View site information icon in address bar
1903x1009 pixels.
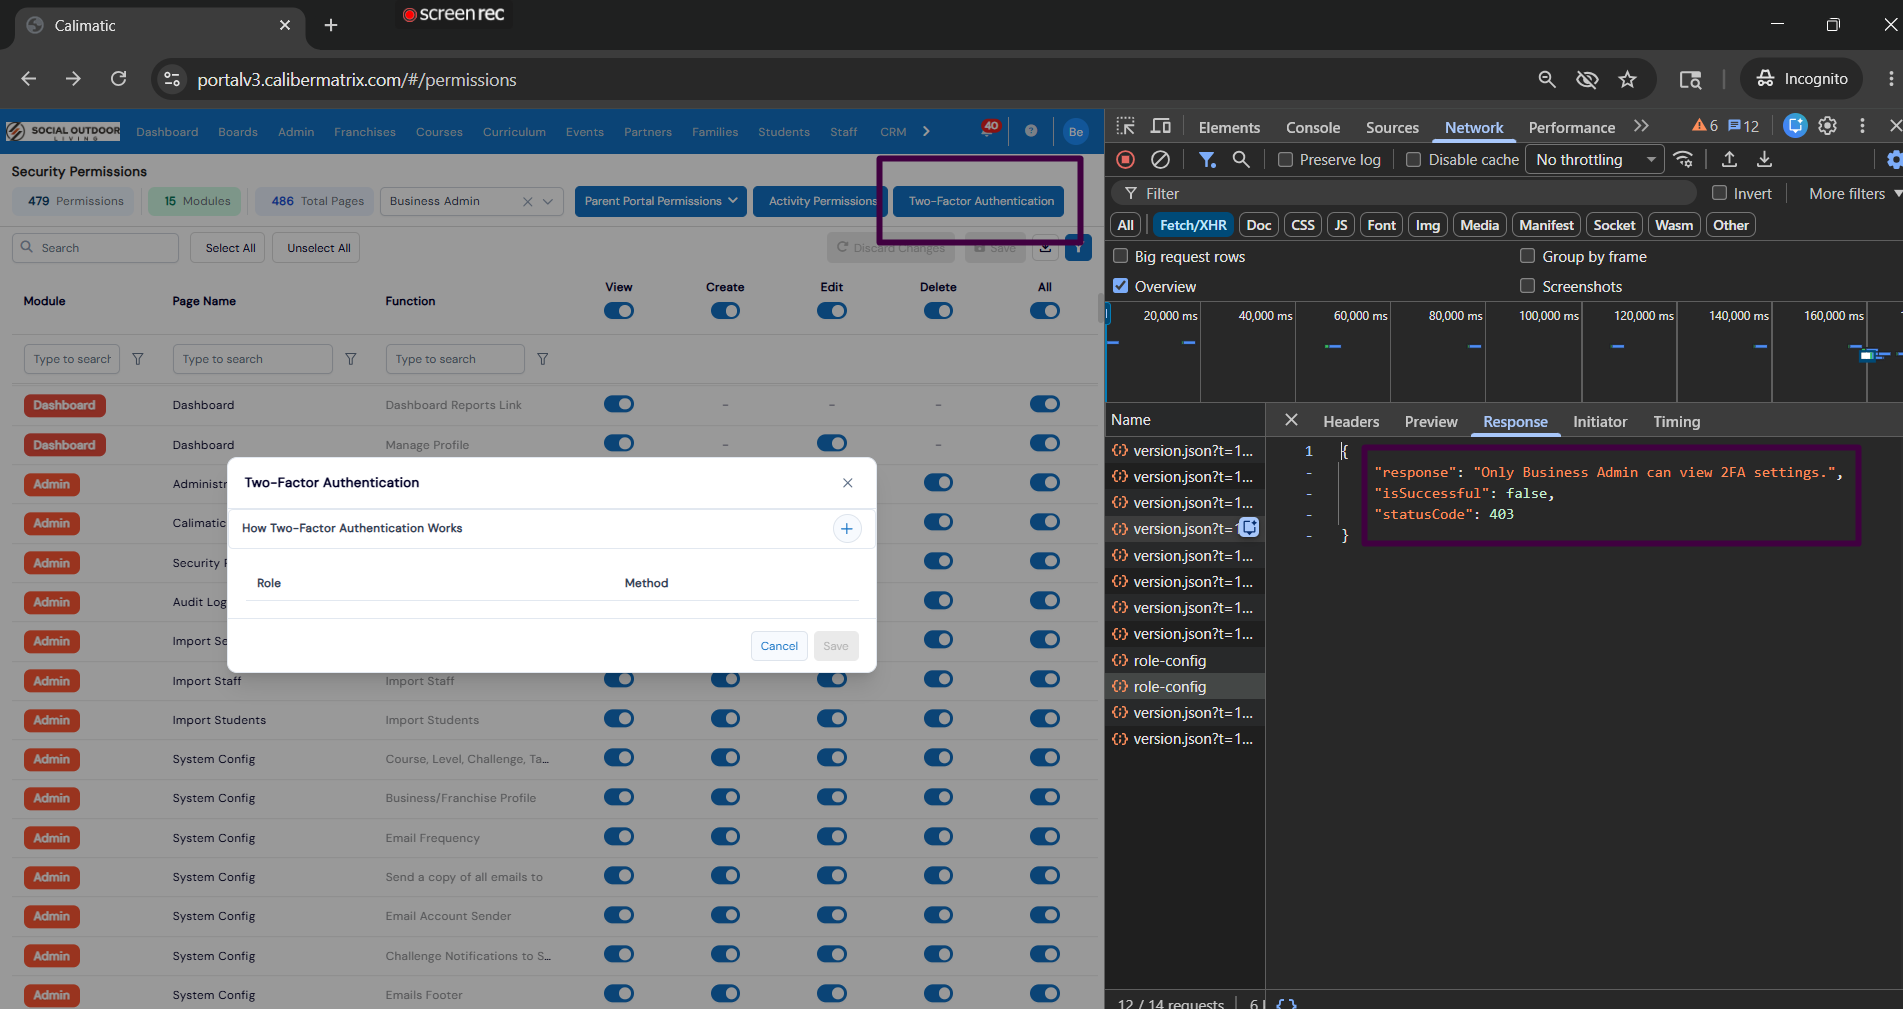[x=172, y=79]
